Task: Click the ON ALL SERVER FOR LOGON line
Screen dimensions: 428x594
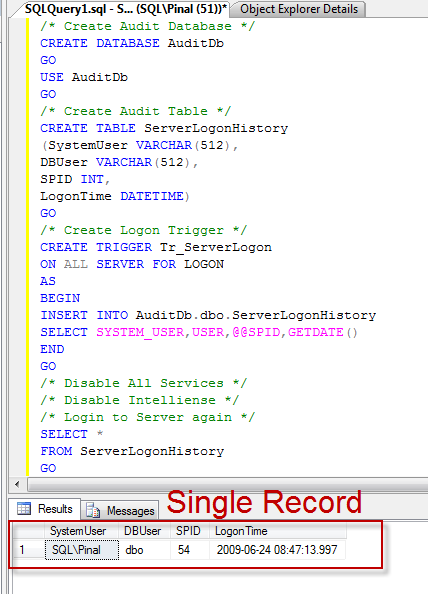Action: 132,264
